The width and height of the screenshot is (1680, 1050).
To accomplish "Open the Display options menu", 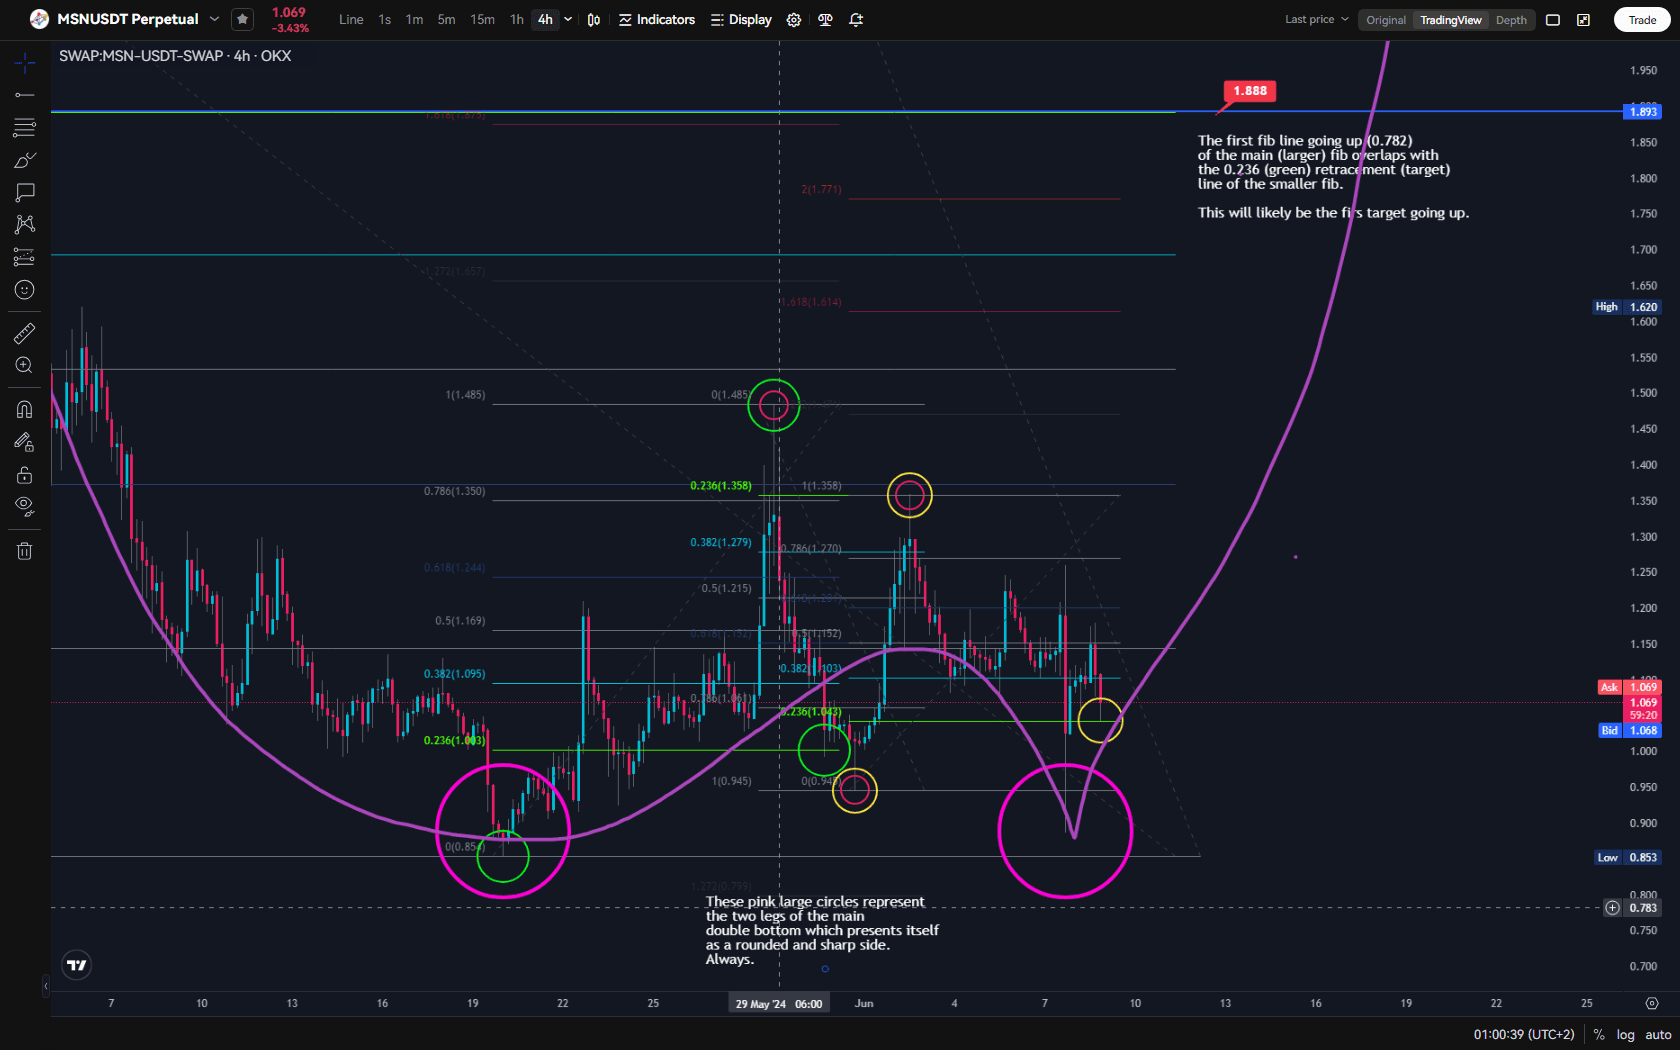I will 741,20.
